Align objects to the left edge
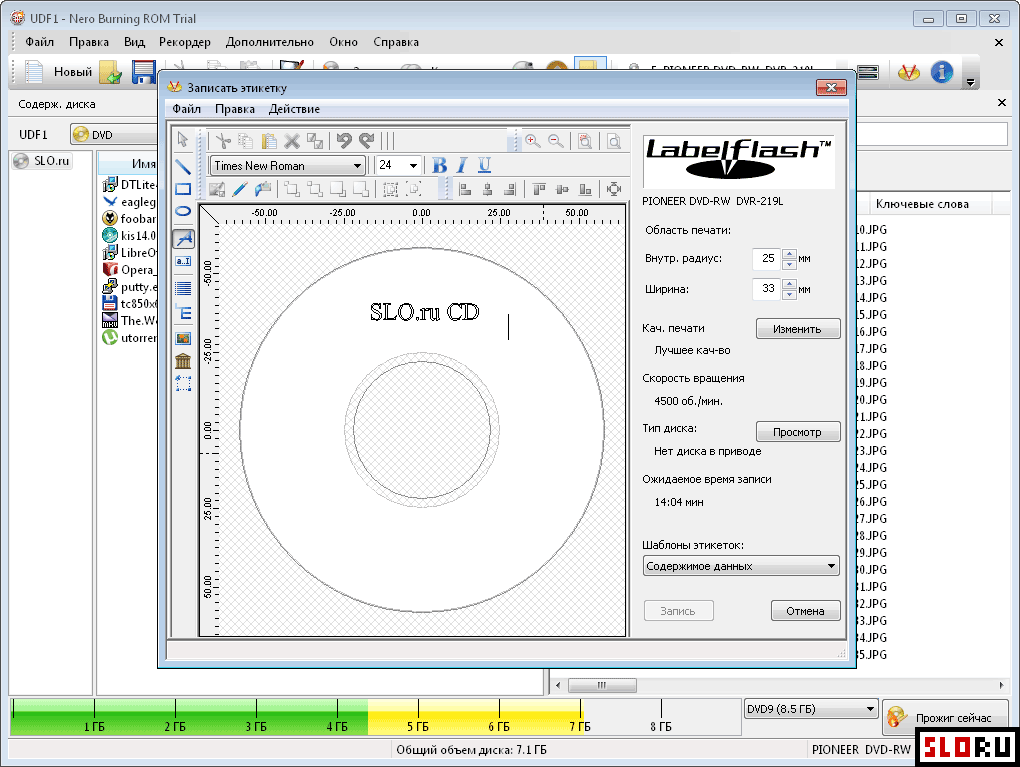Screen dimensions: 1020x767 [465, 189]
